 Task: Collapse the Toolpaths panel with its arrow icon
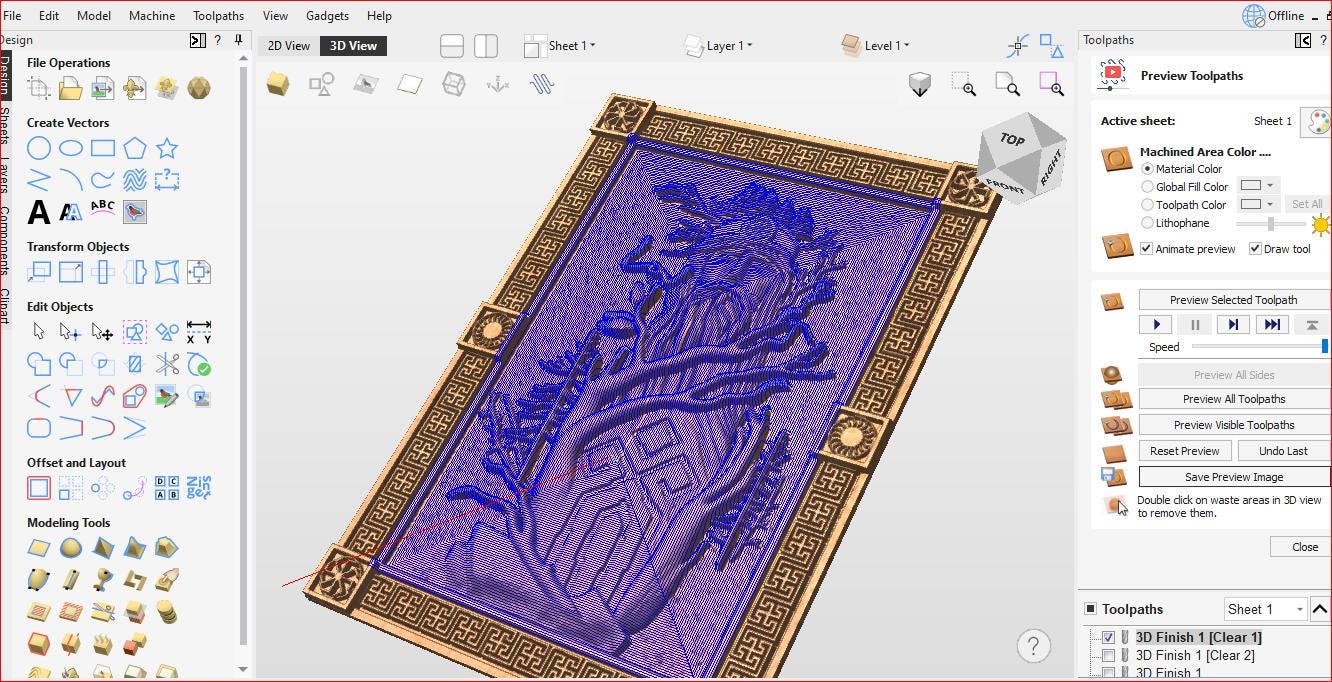[1302, 40]
